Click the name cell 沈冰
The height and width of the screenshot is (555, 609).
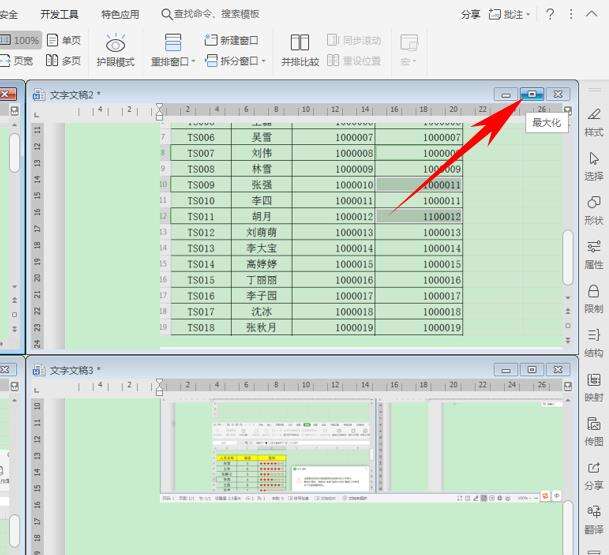pos(261,312)
